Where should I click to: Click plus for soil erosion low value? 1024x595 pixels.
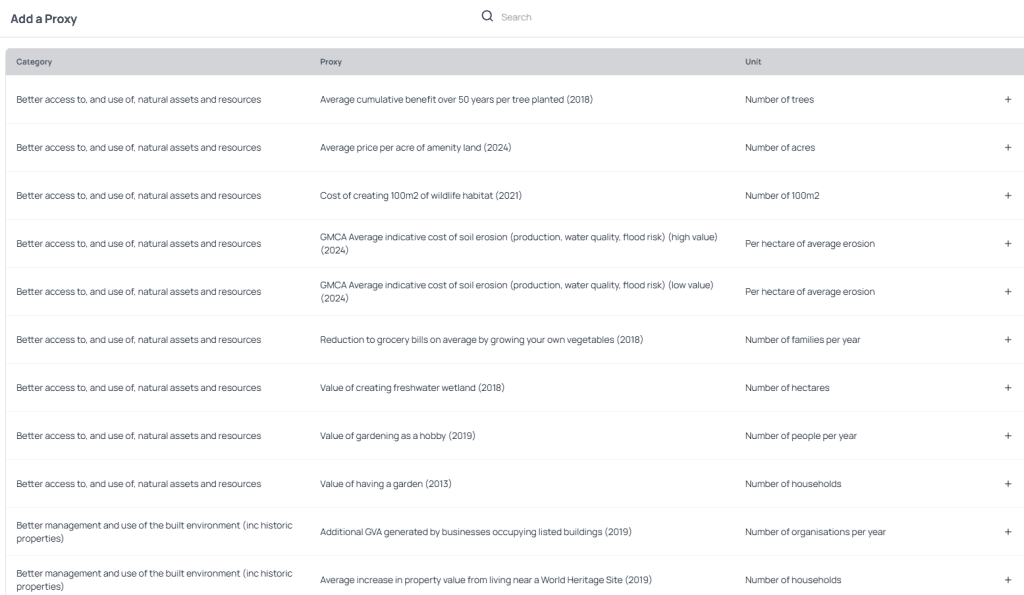(x=1007, y=292)
